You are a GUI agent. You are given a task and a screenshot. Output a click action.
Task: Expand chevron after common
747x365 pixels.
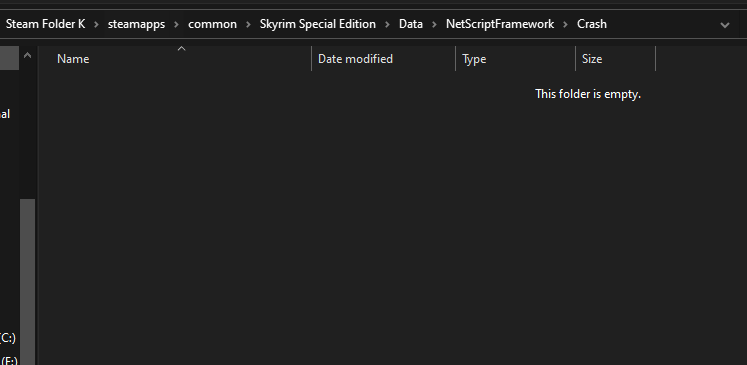[248, 24]
